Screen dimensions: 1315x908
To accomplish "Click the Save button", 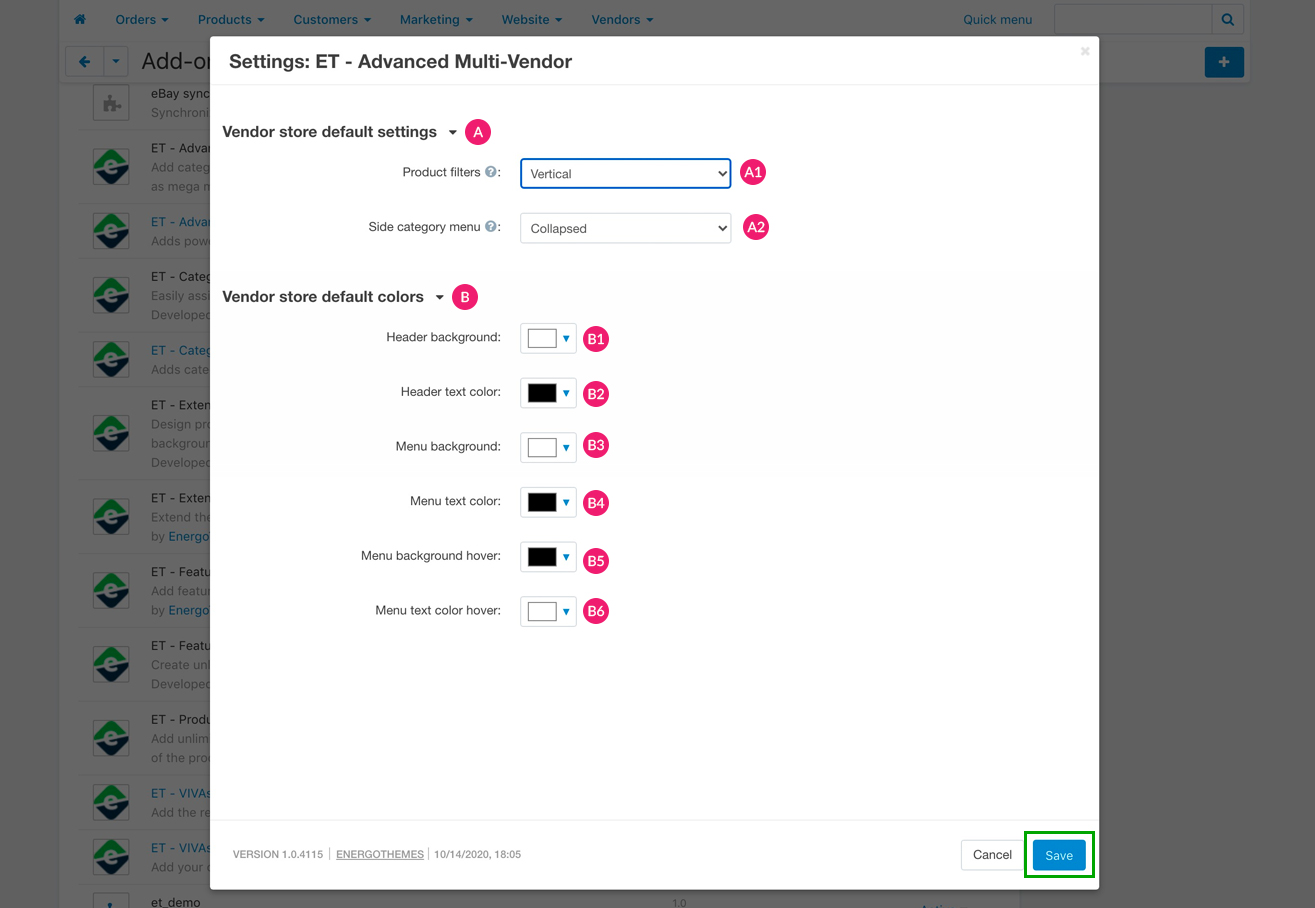I will coord(1059,855).
